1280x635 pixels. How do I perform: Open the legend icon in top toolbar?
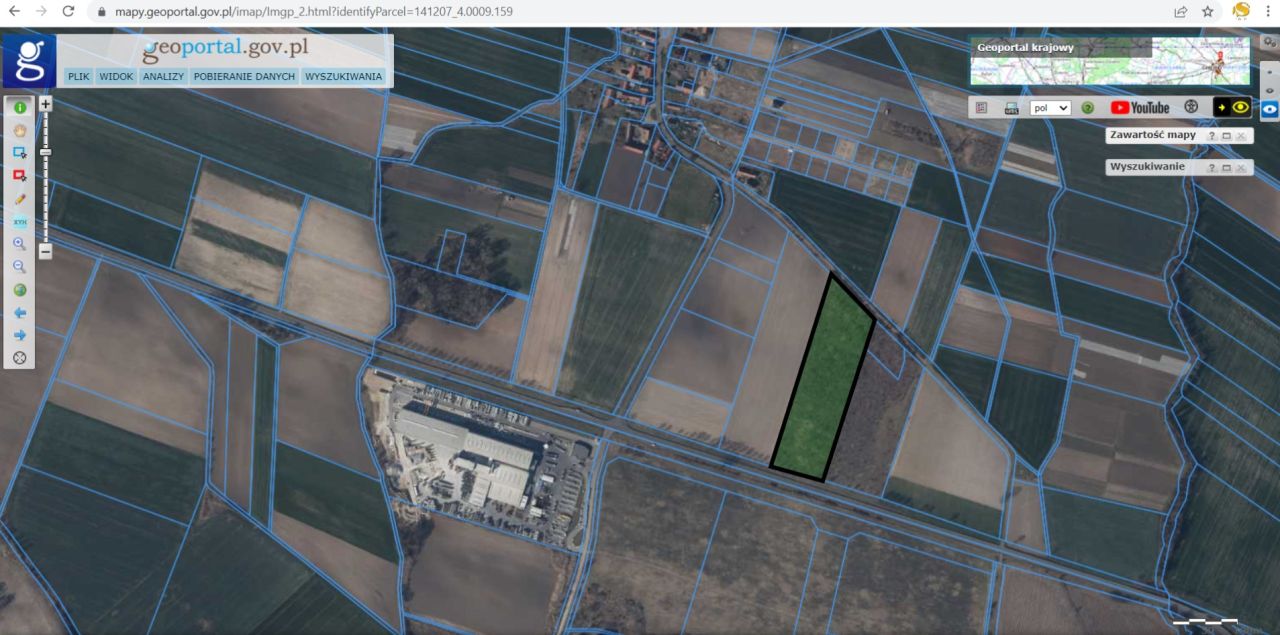[981, 107]
